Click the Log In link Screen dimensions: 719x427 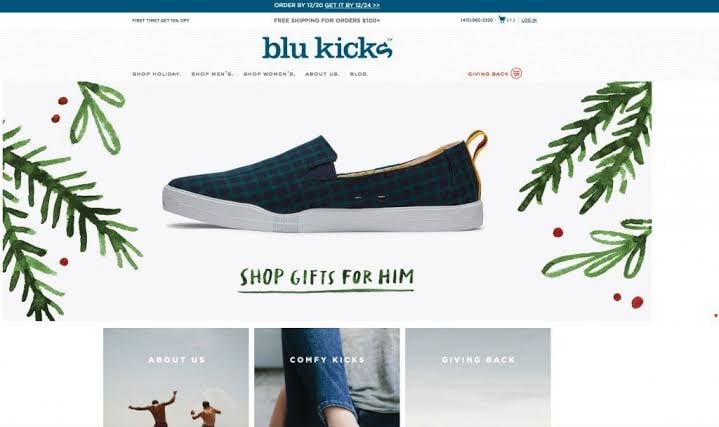point(529,20)
